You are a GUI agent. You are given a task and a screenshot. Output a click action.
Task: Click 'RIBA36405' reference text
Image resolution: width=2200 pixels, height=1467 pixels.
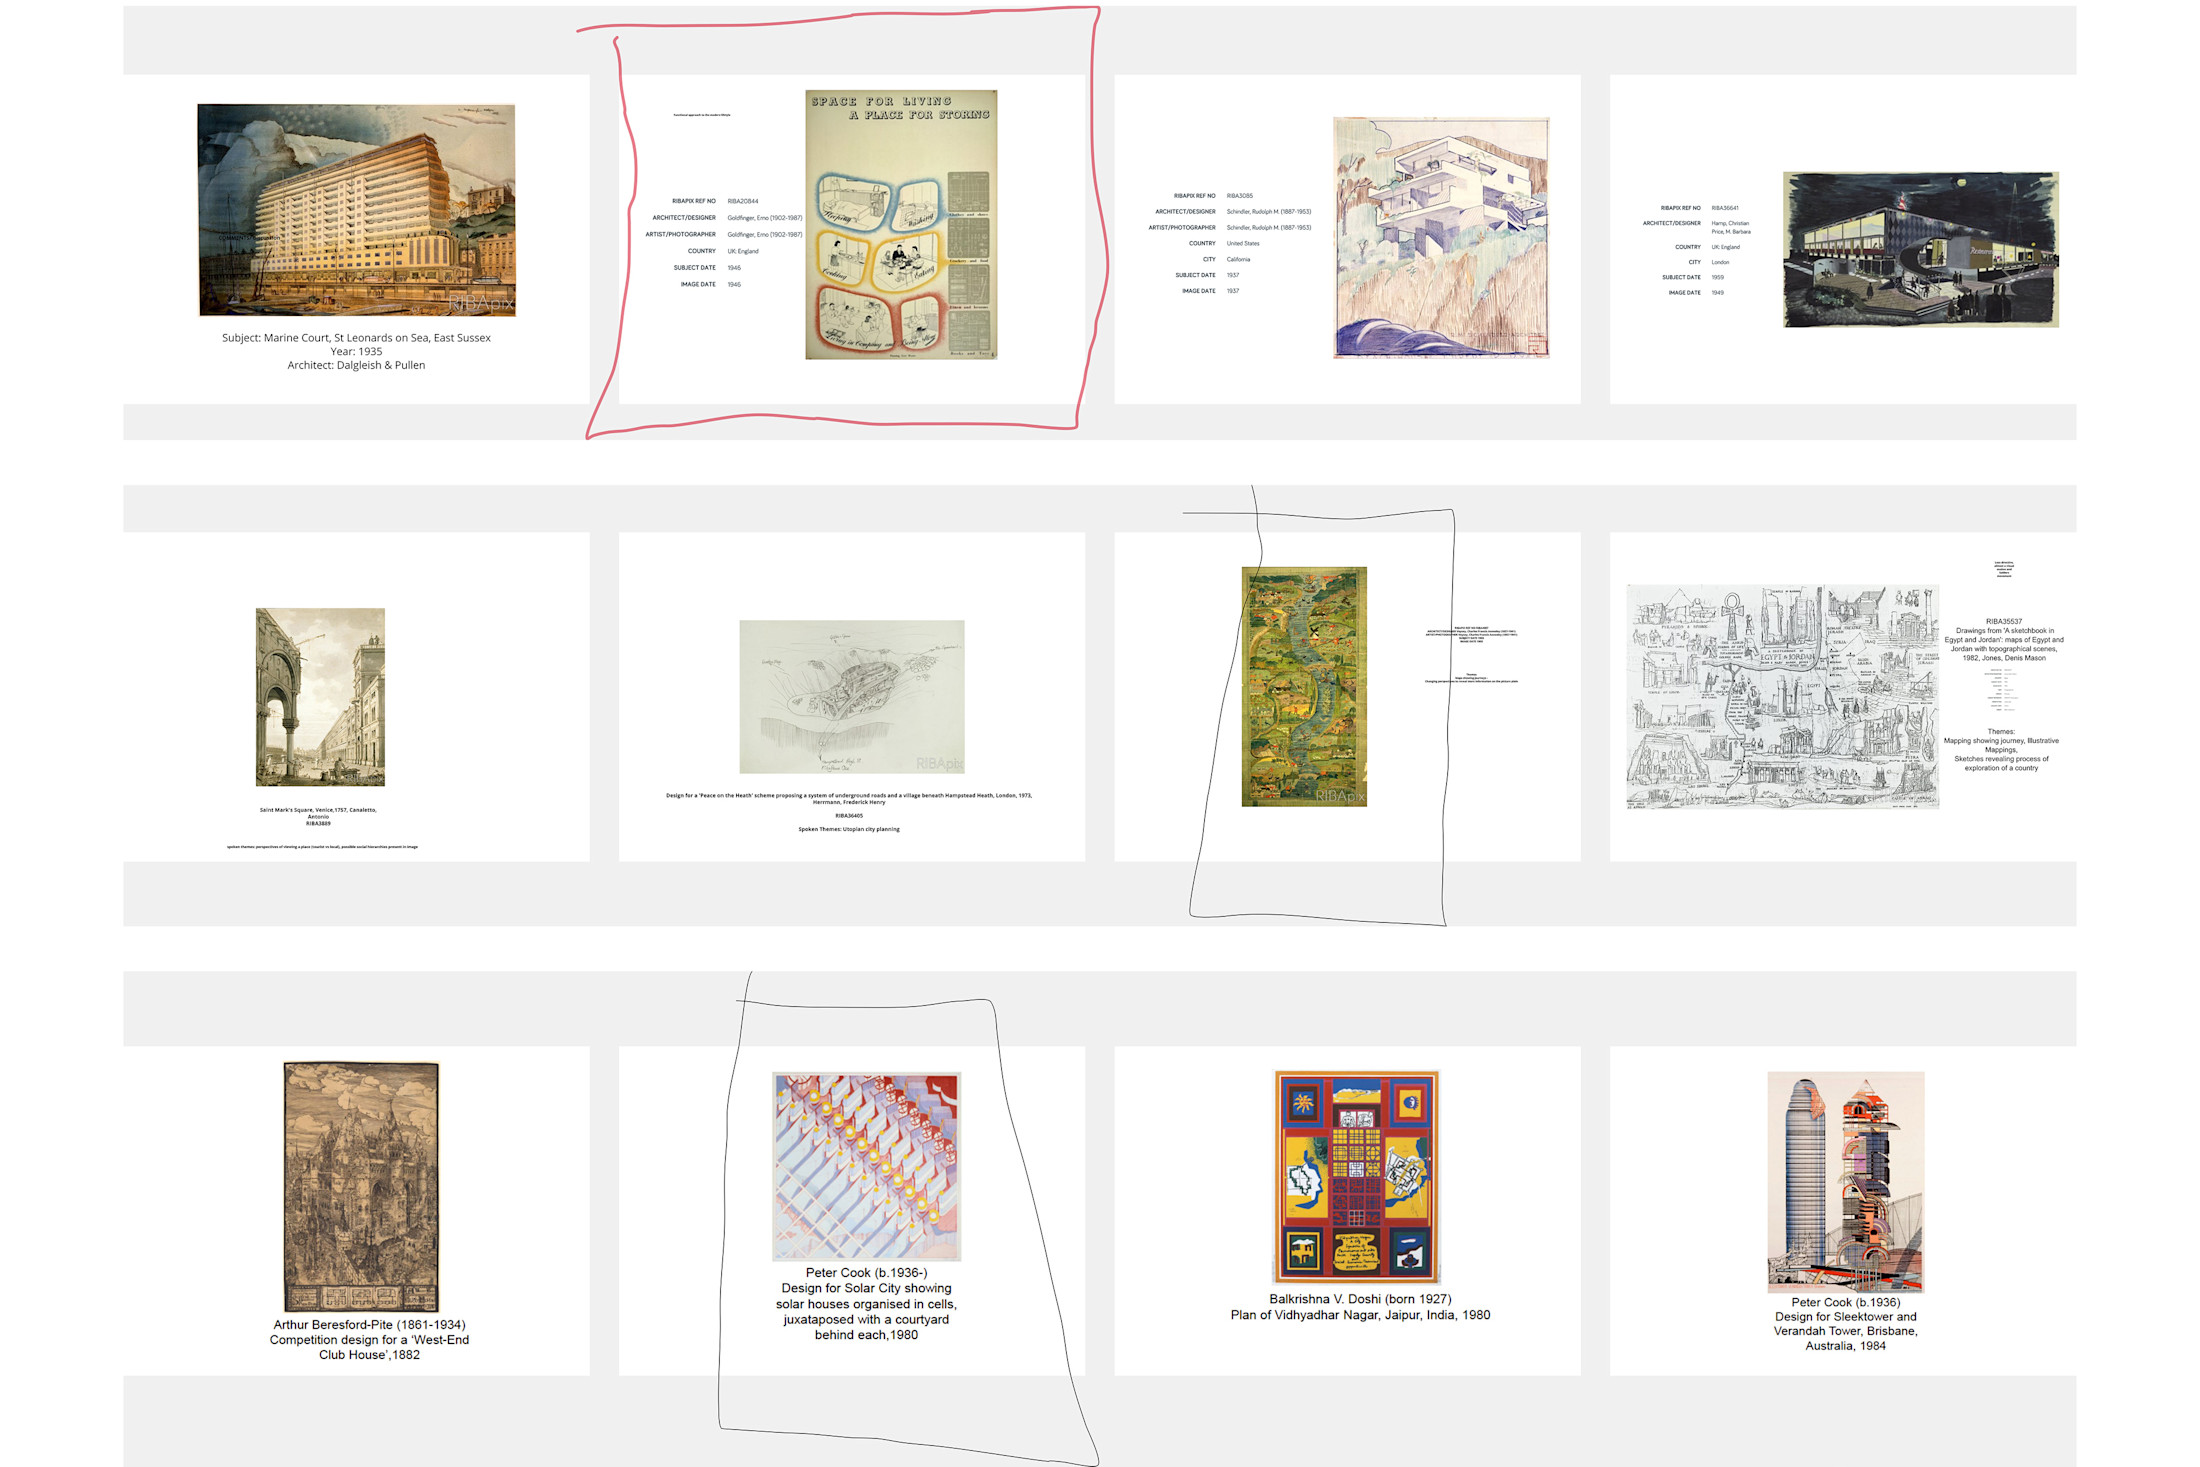pos(849,816)
